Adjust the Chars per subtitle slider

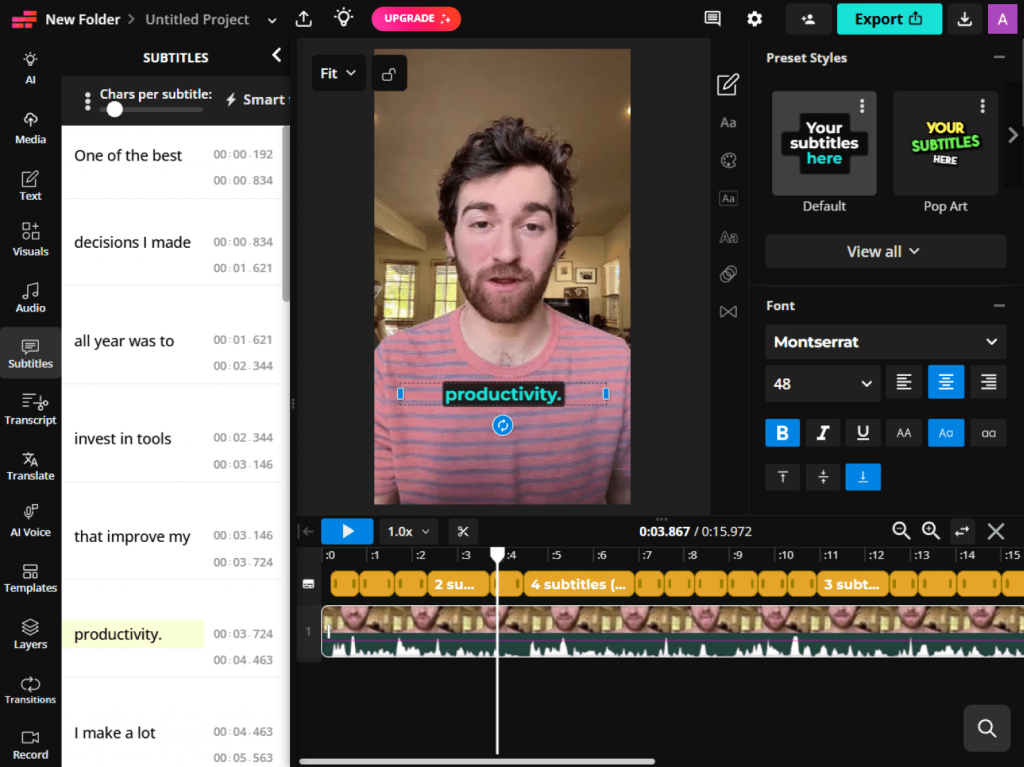pos(115,109)
